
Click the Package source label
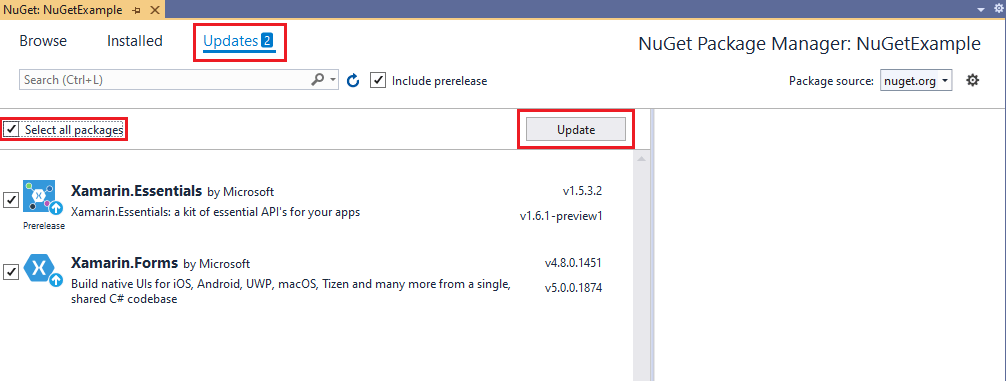click(831, 81)
